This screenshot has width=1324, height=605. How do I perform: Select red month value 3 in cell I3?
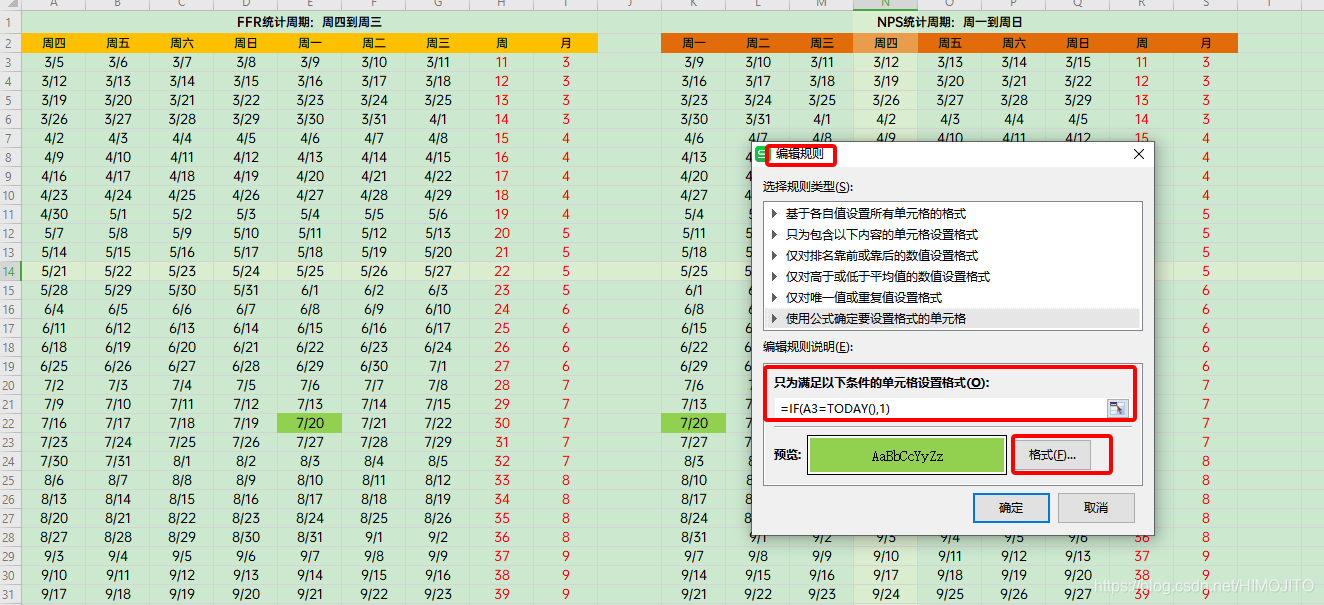[x=566, y=62]
